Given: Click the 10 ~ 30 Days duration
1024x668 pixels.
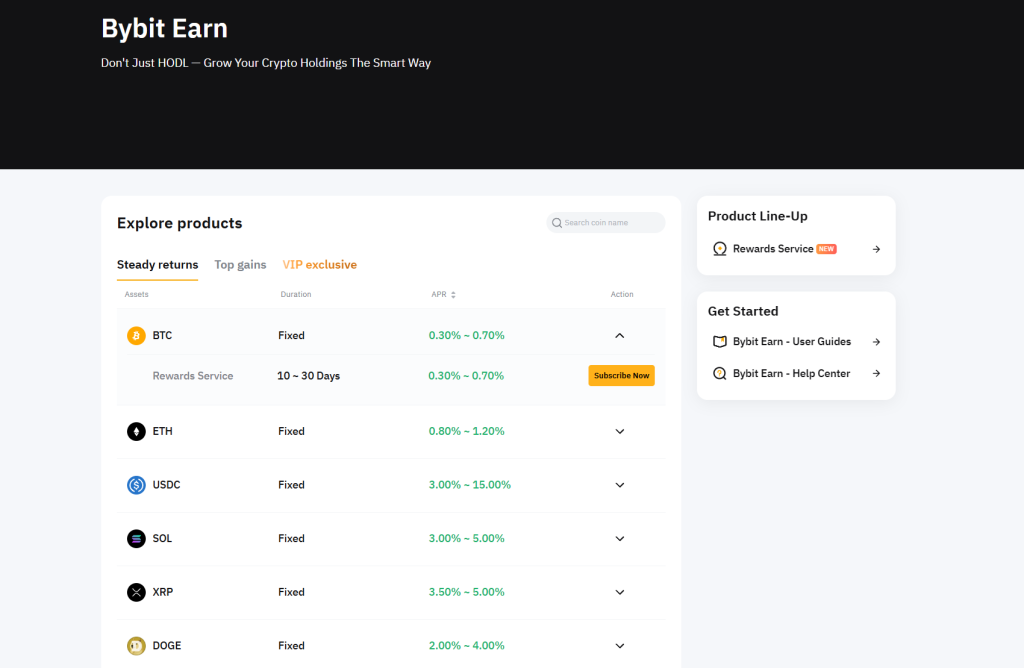Looking at the screenshot, I should pos(308,376).
